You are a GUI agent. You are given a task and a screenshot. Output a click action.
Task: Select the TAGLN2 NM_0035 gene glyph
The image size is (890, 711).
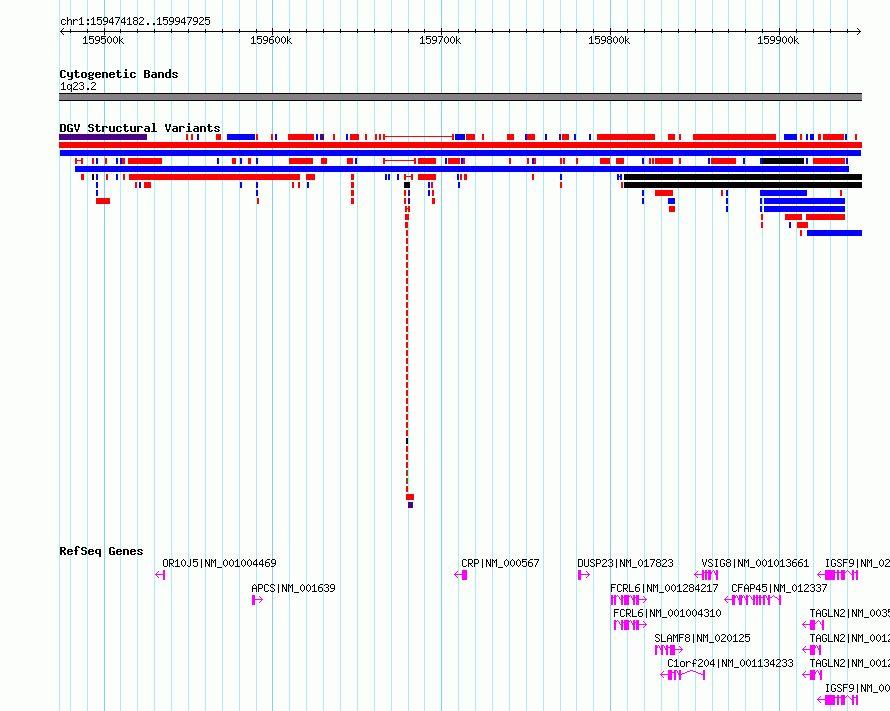813,625
